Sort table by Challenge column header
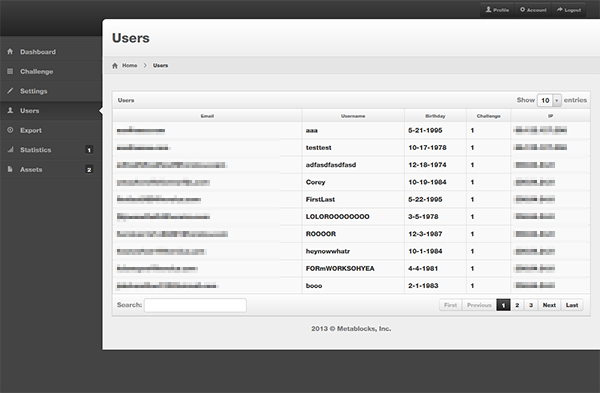This screenshot has height=393, width=600. click(x=488, y=116)
